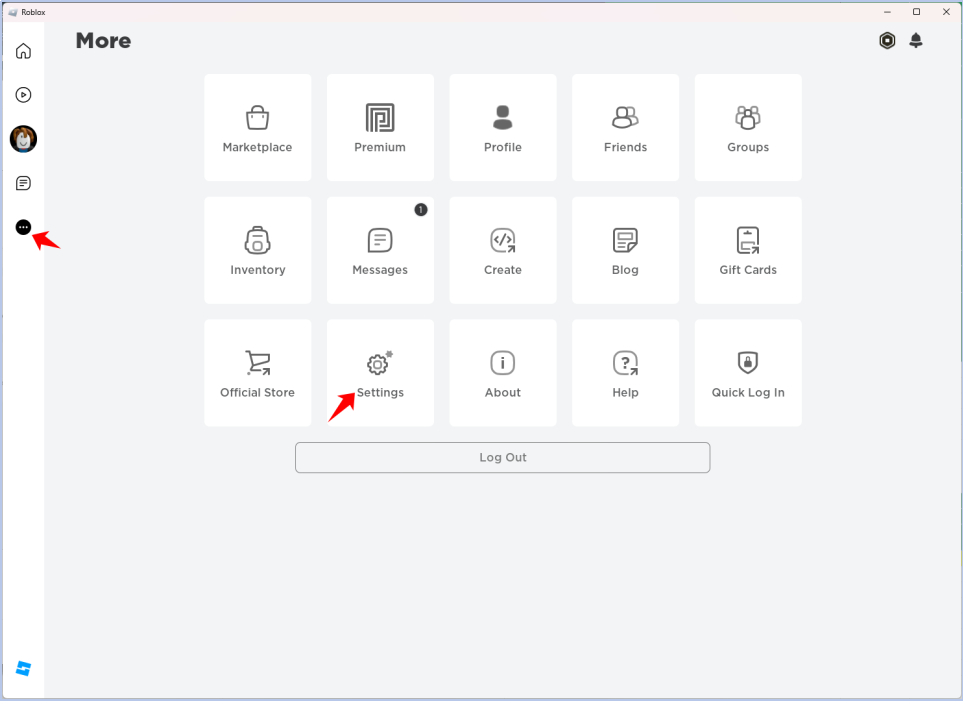Open the Official Store tile
This screenshot has height=701, width=963.
[x=257, y=373]
